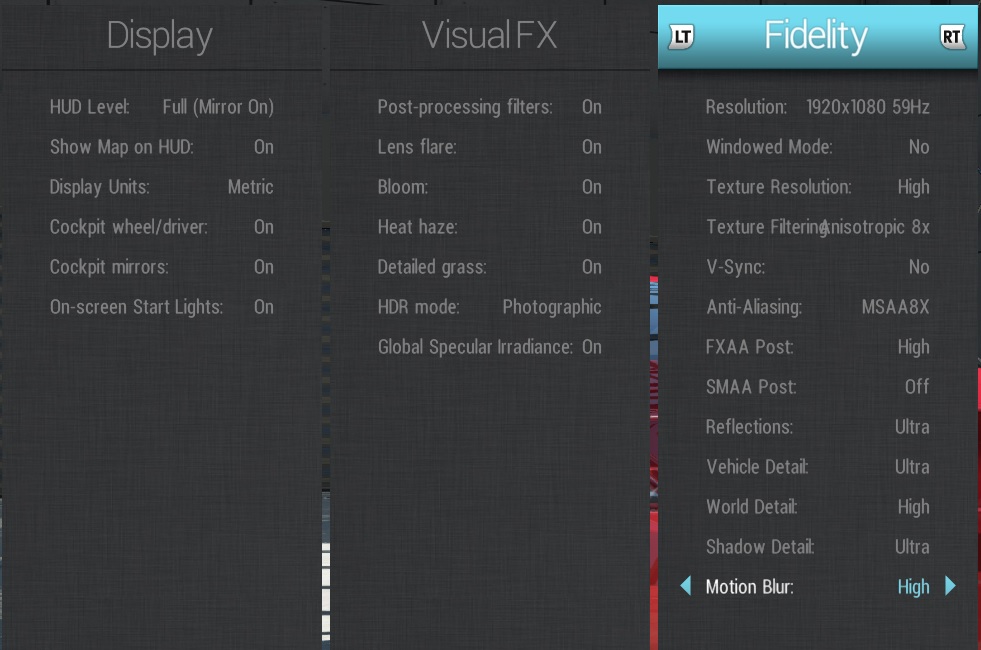Change HDR mode Photographic value
This screenshot has width=981, height=650.
tap(551, 307)
